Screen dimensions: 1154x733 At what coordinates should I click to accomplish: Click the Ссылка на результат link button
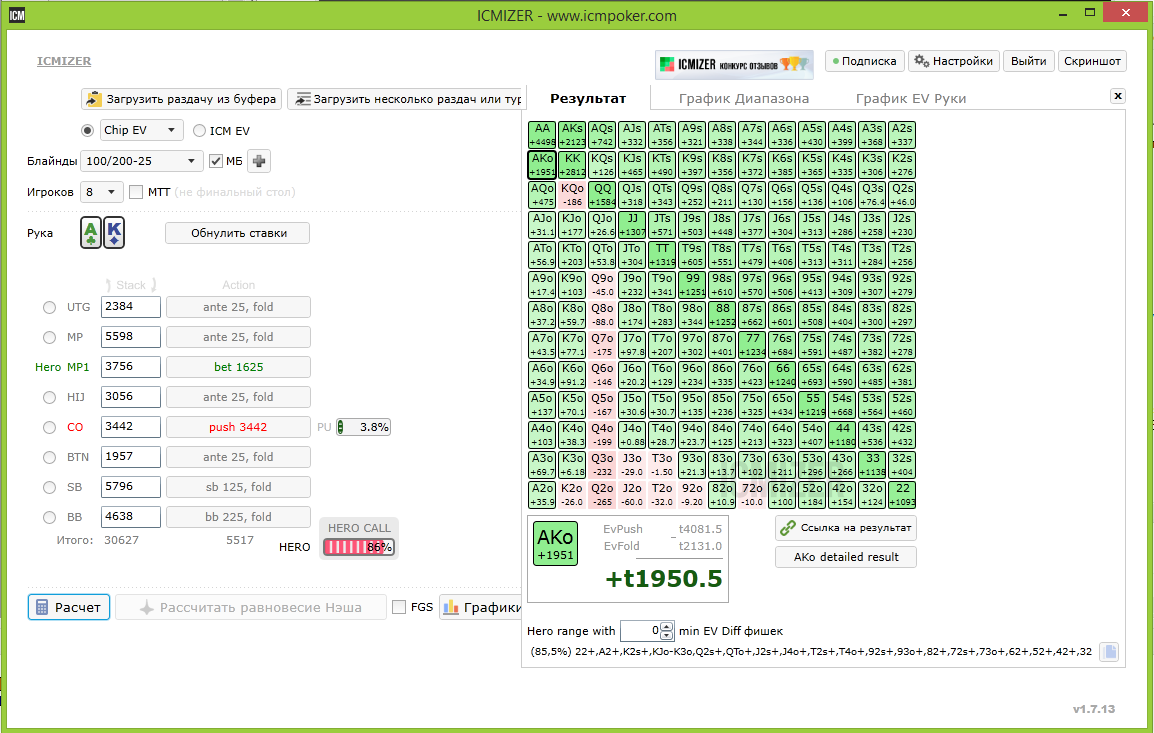coord(846,528)
